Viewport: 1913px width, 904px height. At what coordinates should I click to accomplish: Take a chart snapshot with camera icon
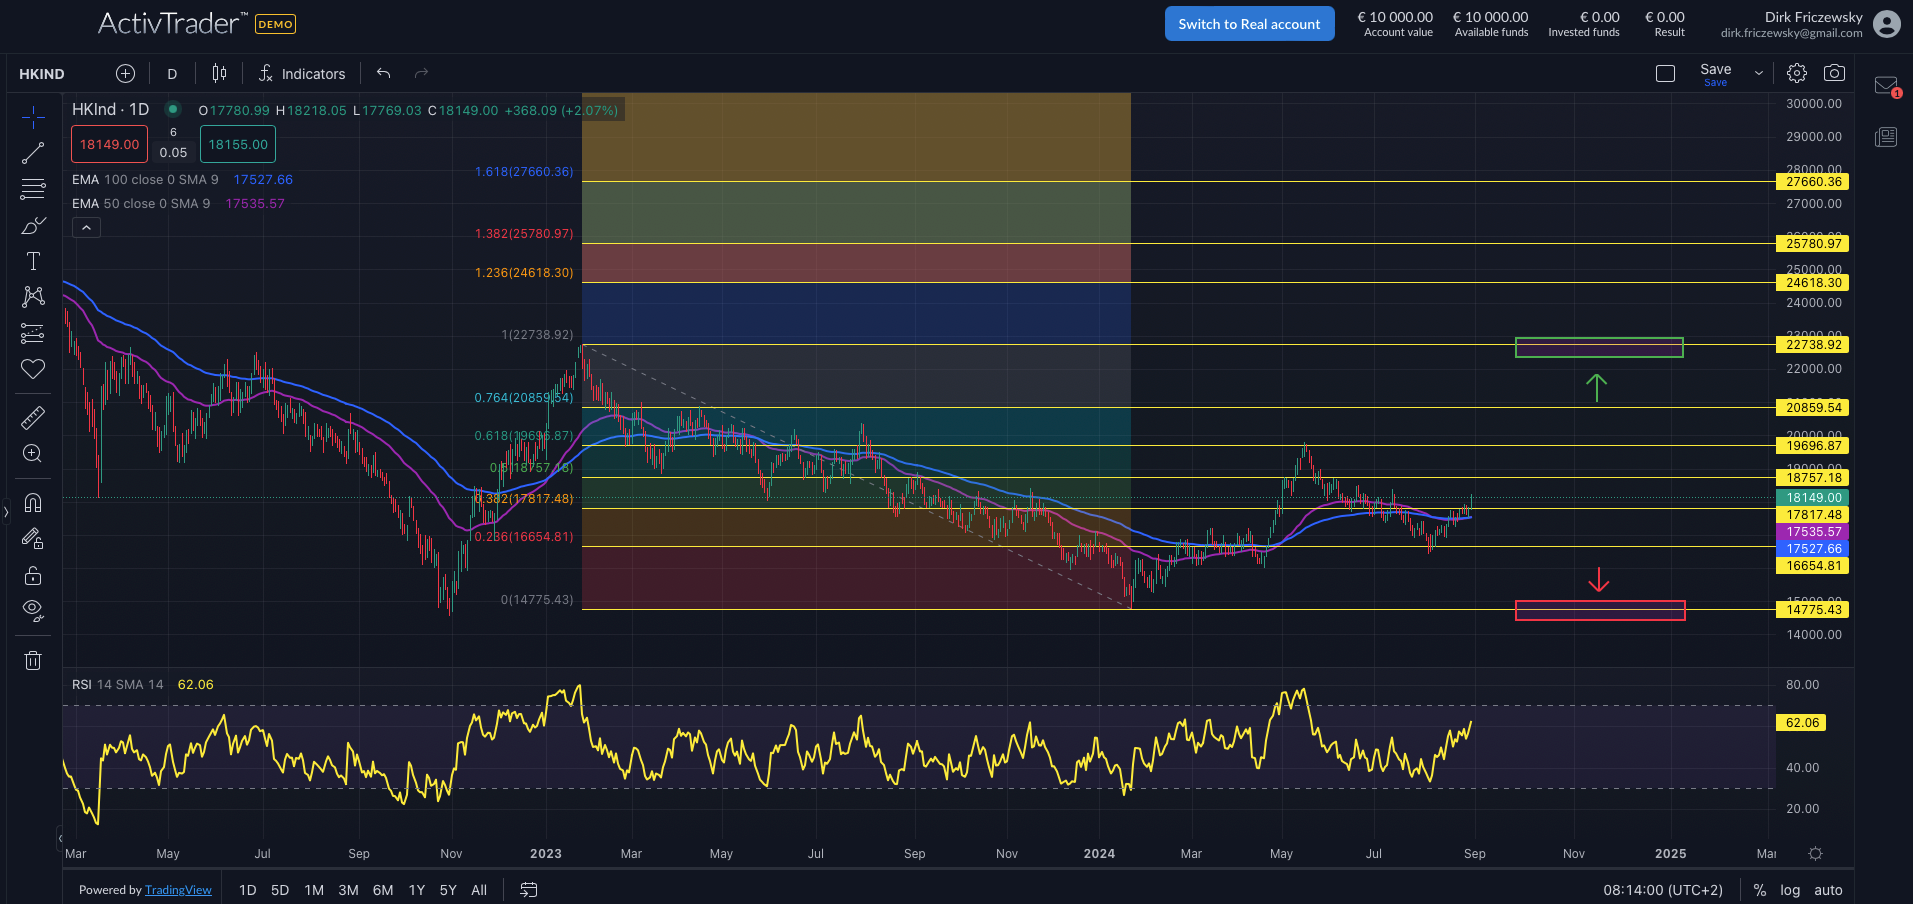pyautogui.click(x=1834, y=73)
